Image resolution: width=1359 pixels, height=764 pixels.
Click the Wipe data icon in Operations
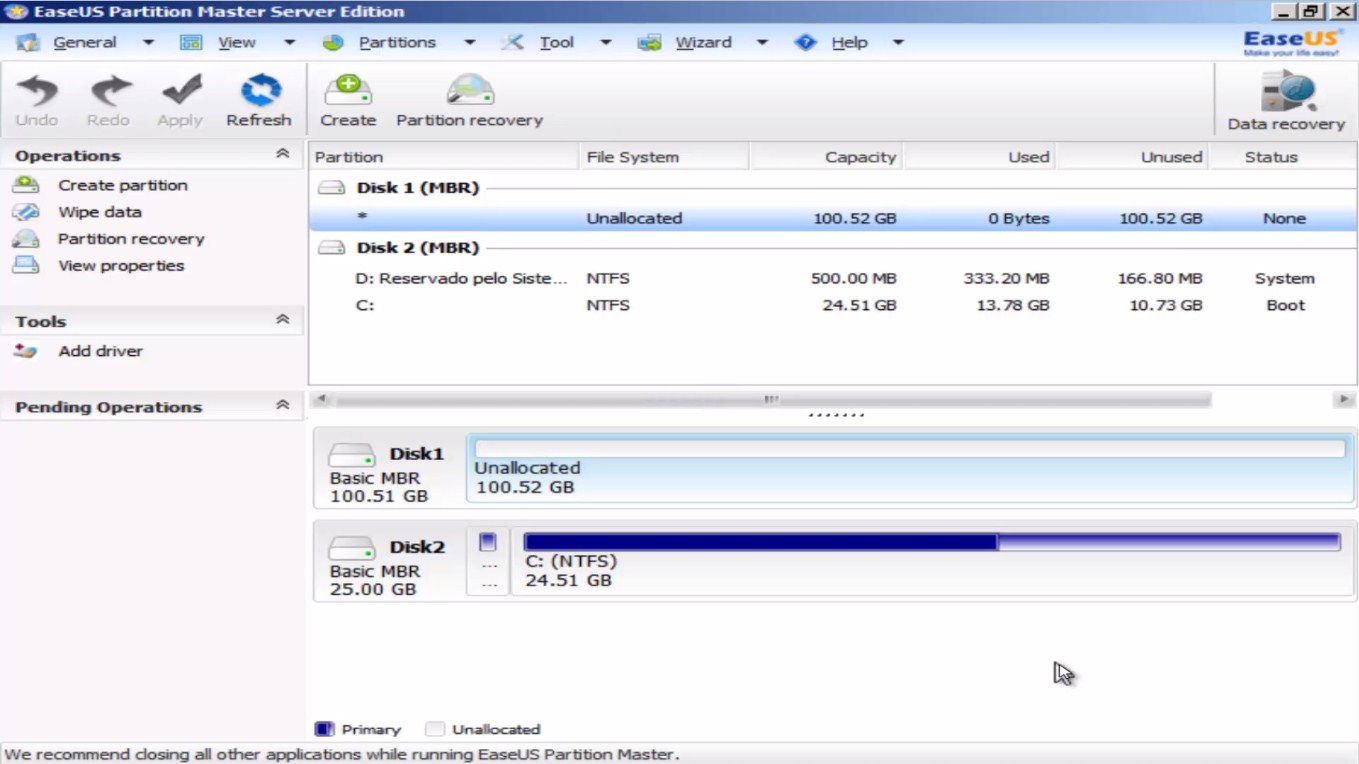coord(26,212)
